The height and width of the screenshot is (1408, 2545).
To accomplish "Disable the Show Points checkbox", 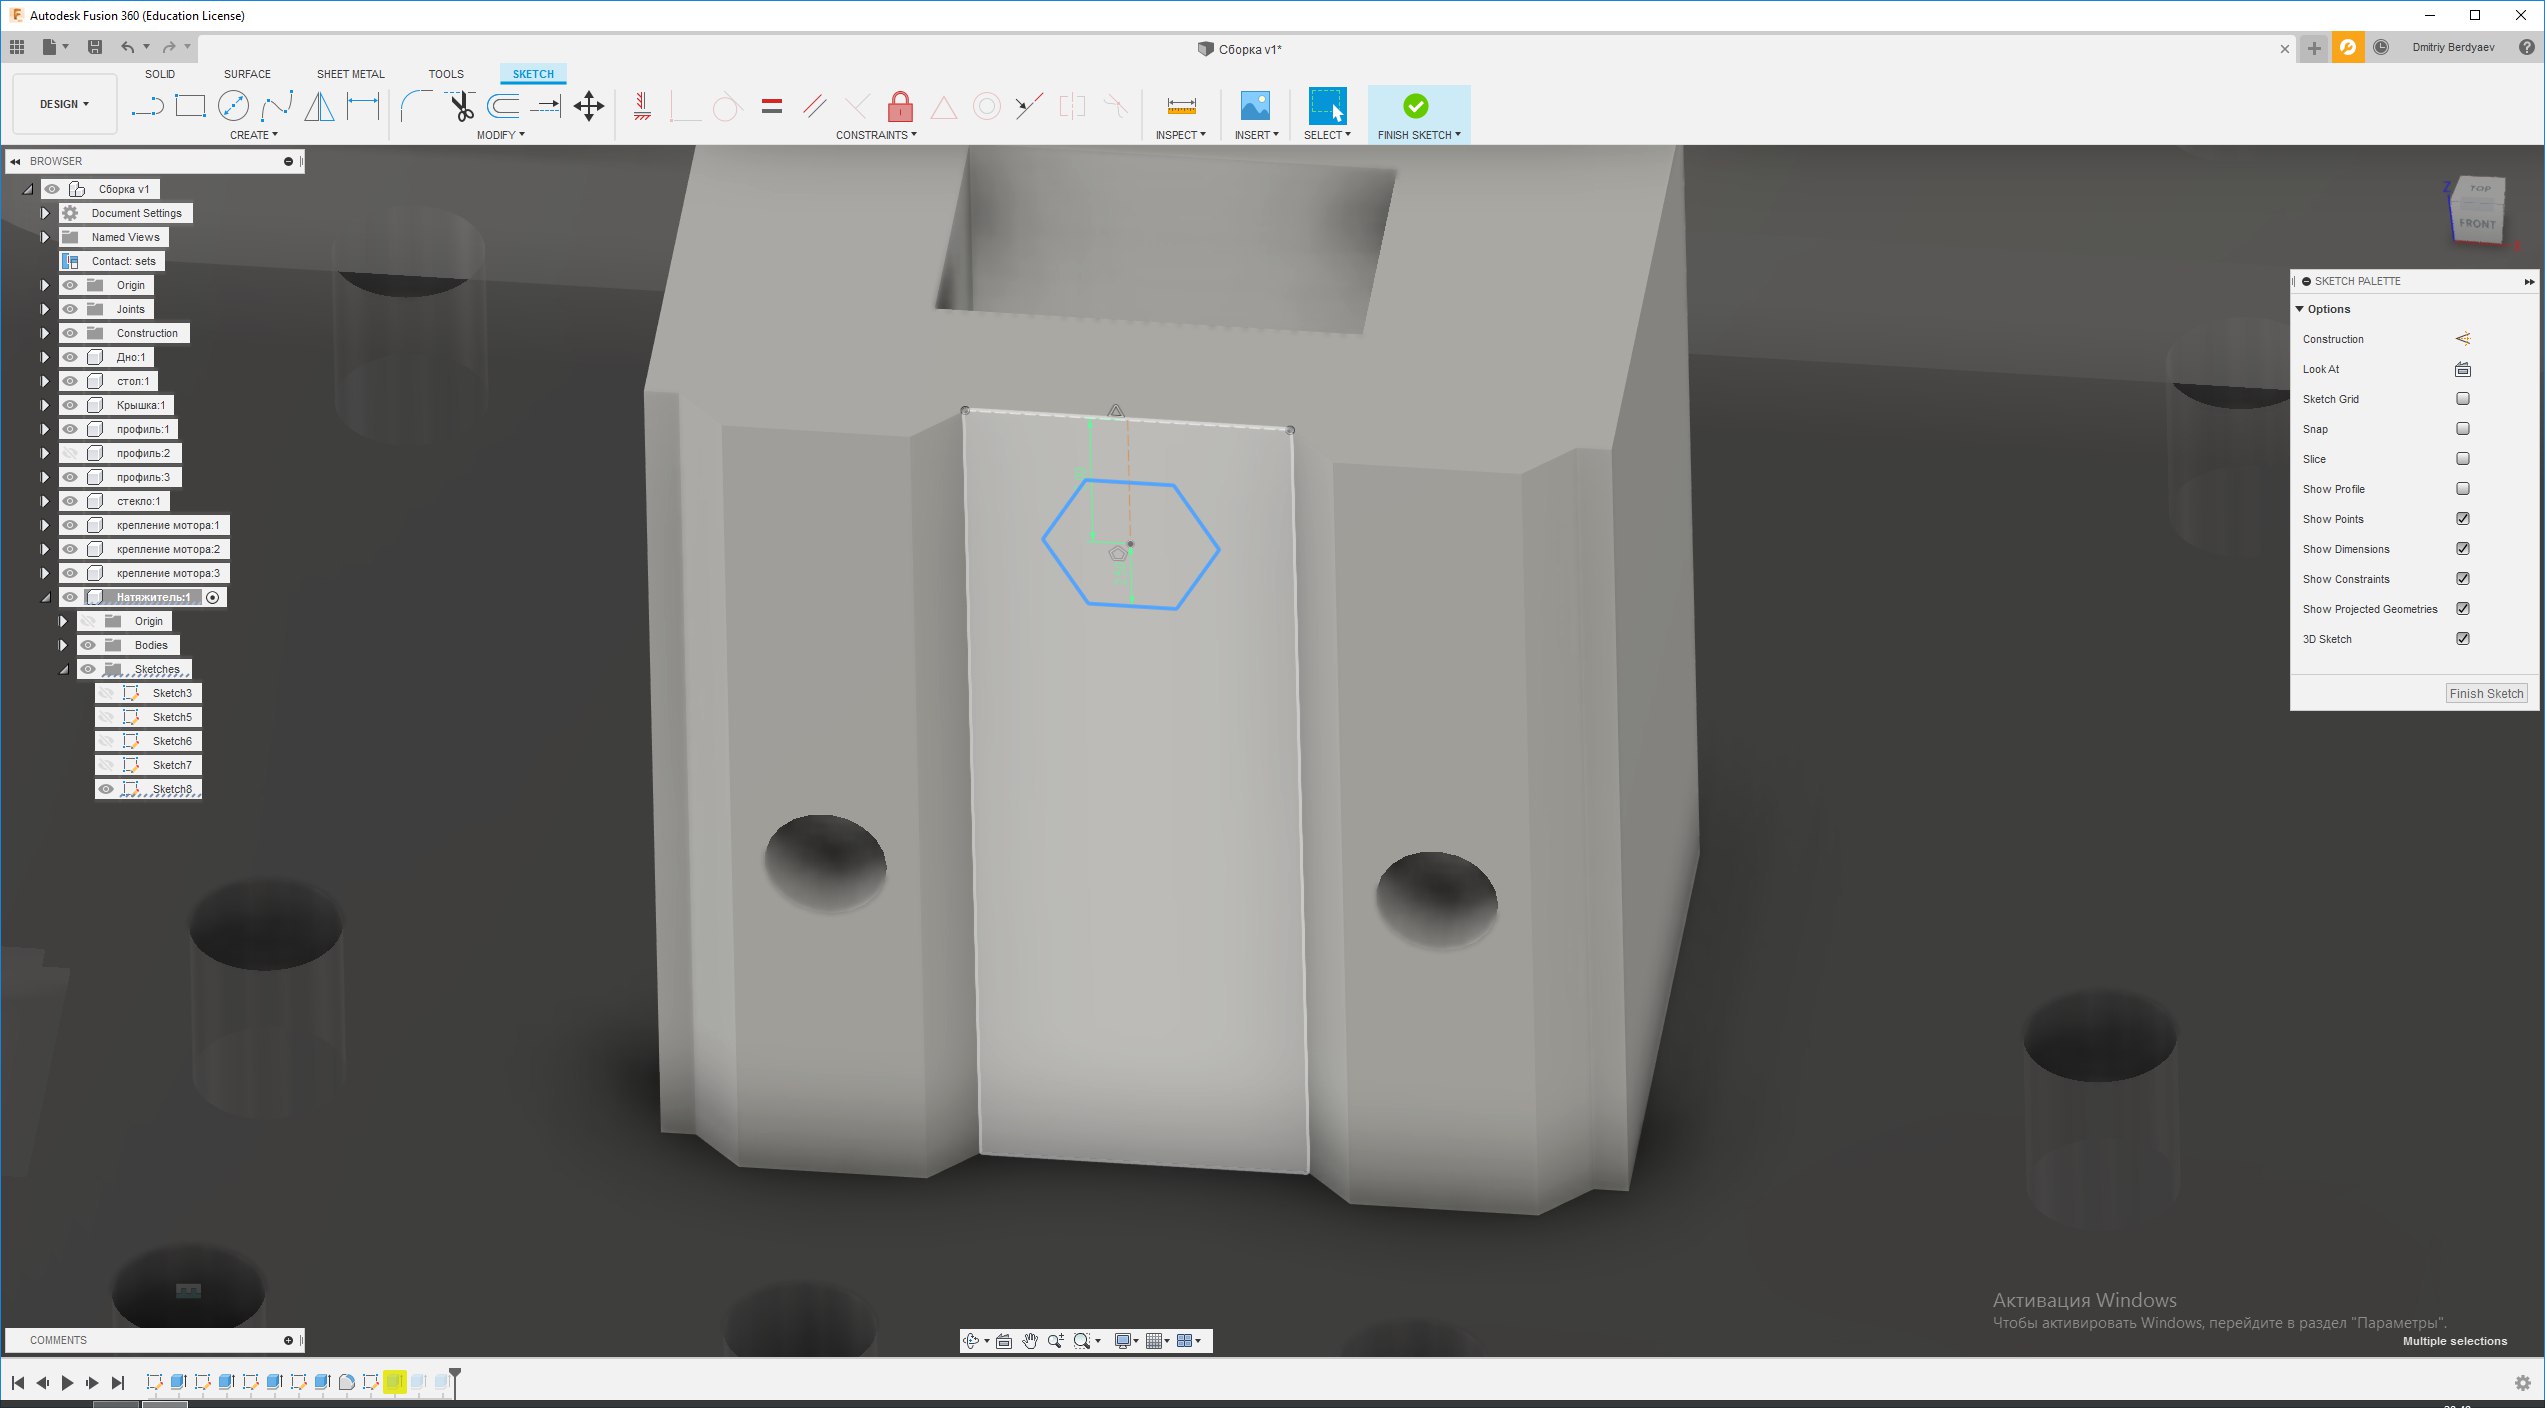I will coord(2463,519).
